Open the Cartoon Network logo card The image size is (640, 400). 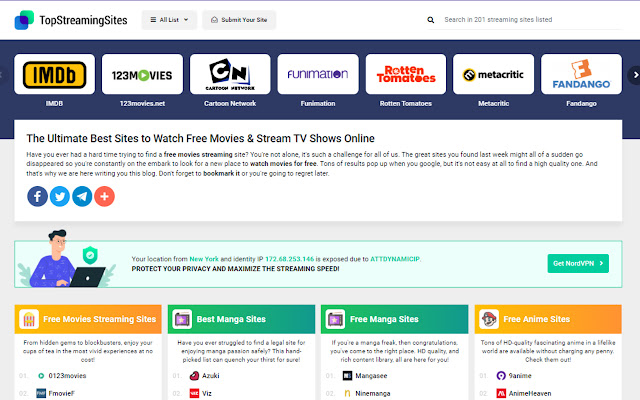coord(230,74)
